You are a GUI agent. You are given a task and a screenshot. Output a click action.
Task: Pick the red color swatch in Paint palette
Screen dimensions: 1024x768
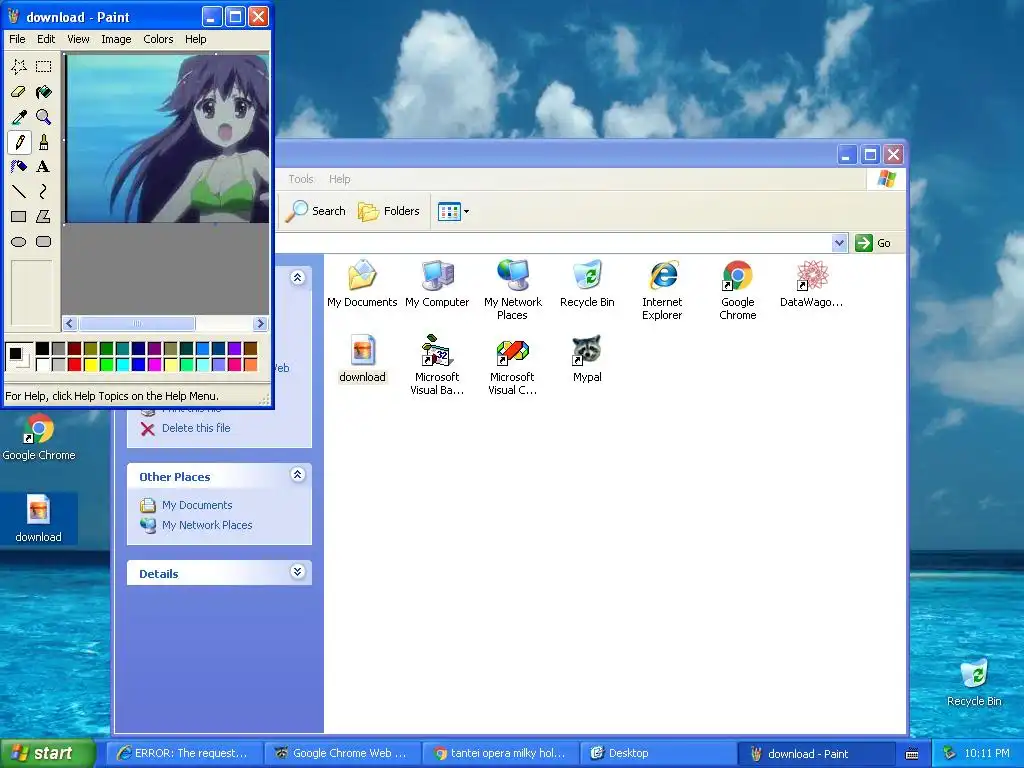click(74, 364)
